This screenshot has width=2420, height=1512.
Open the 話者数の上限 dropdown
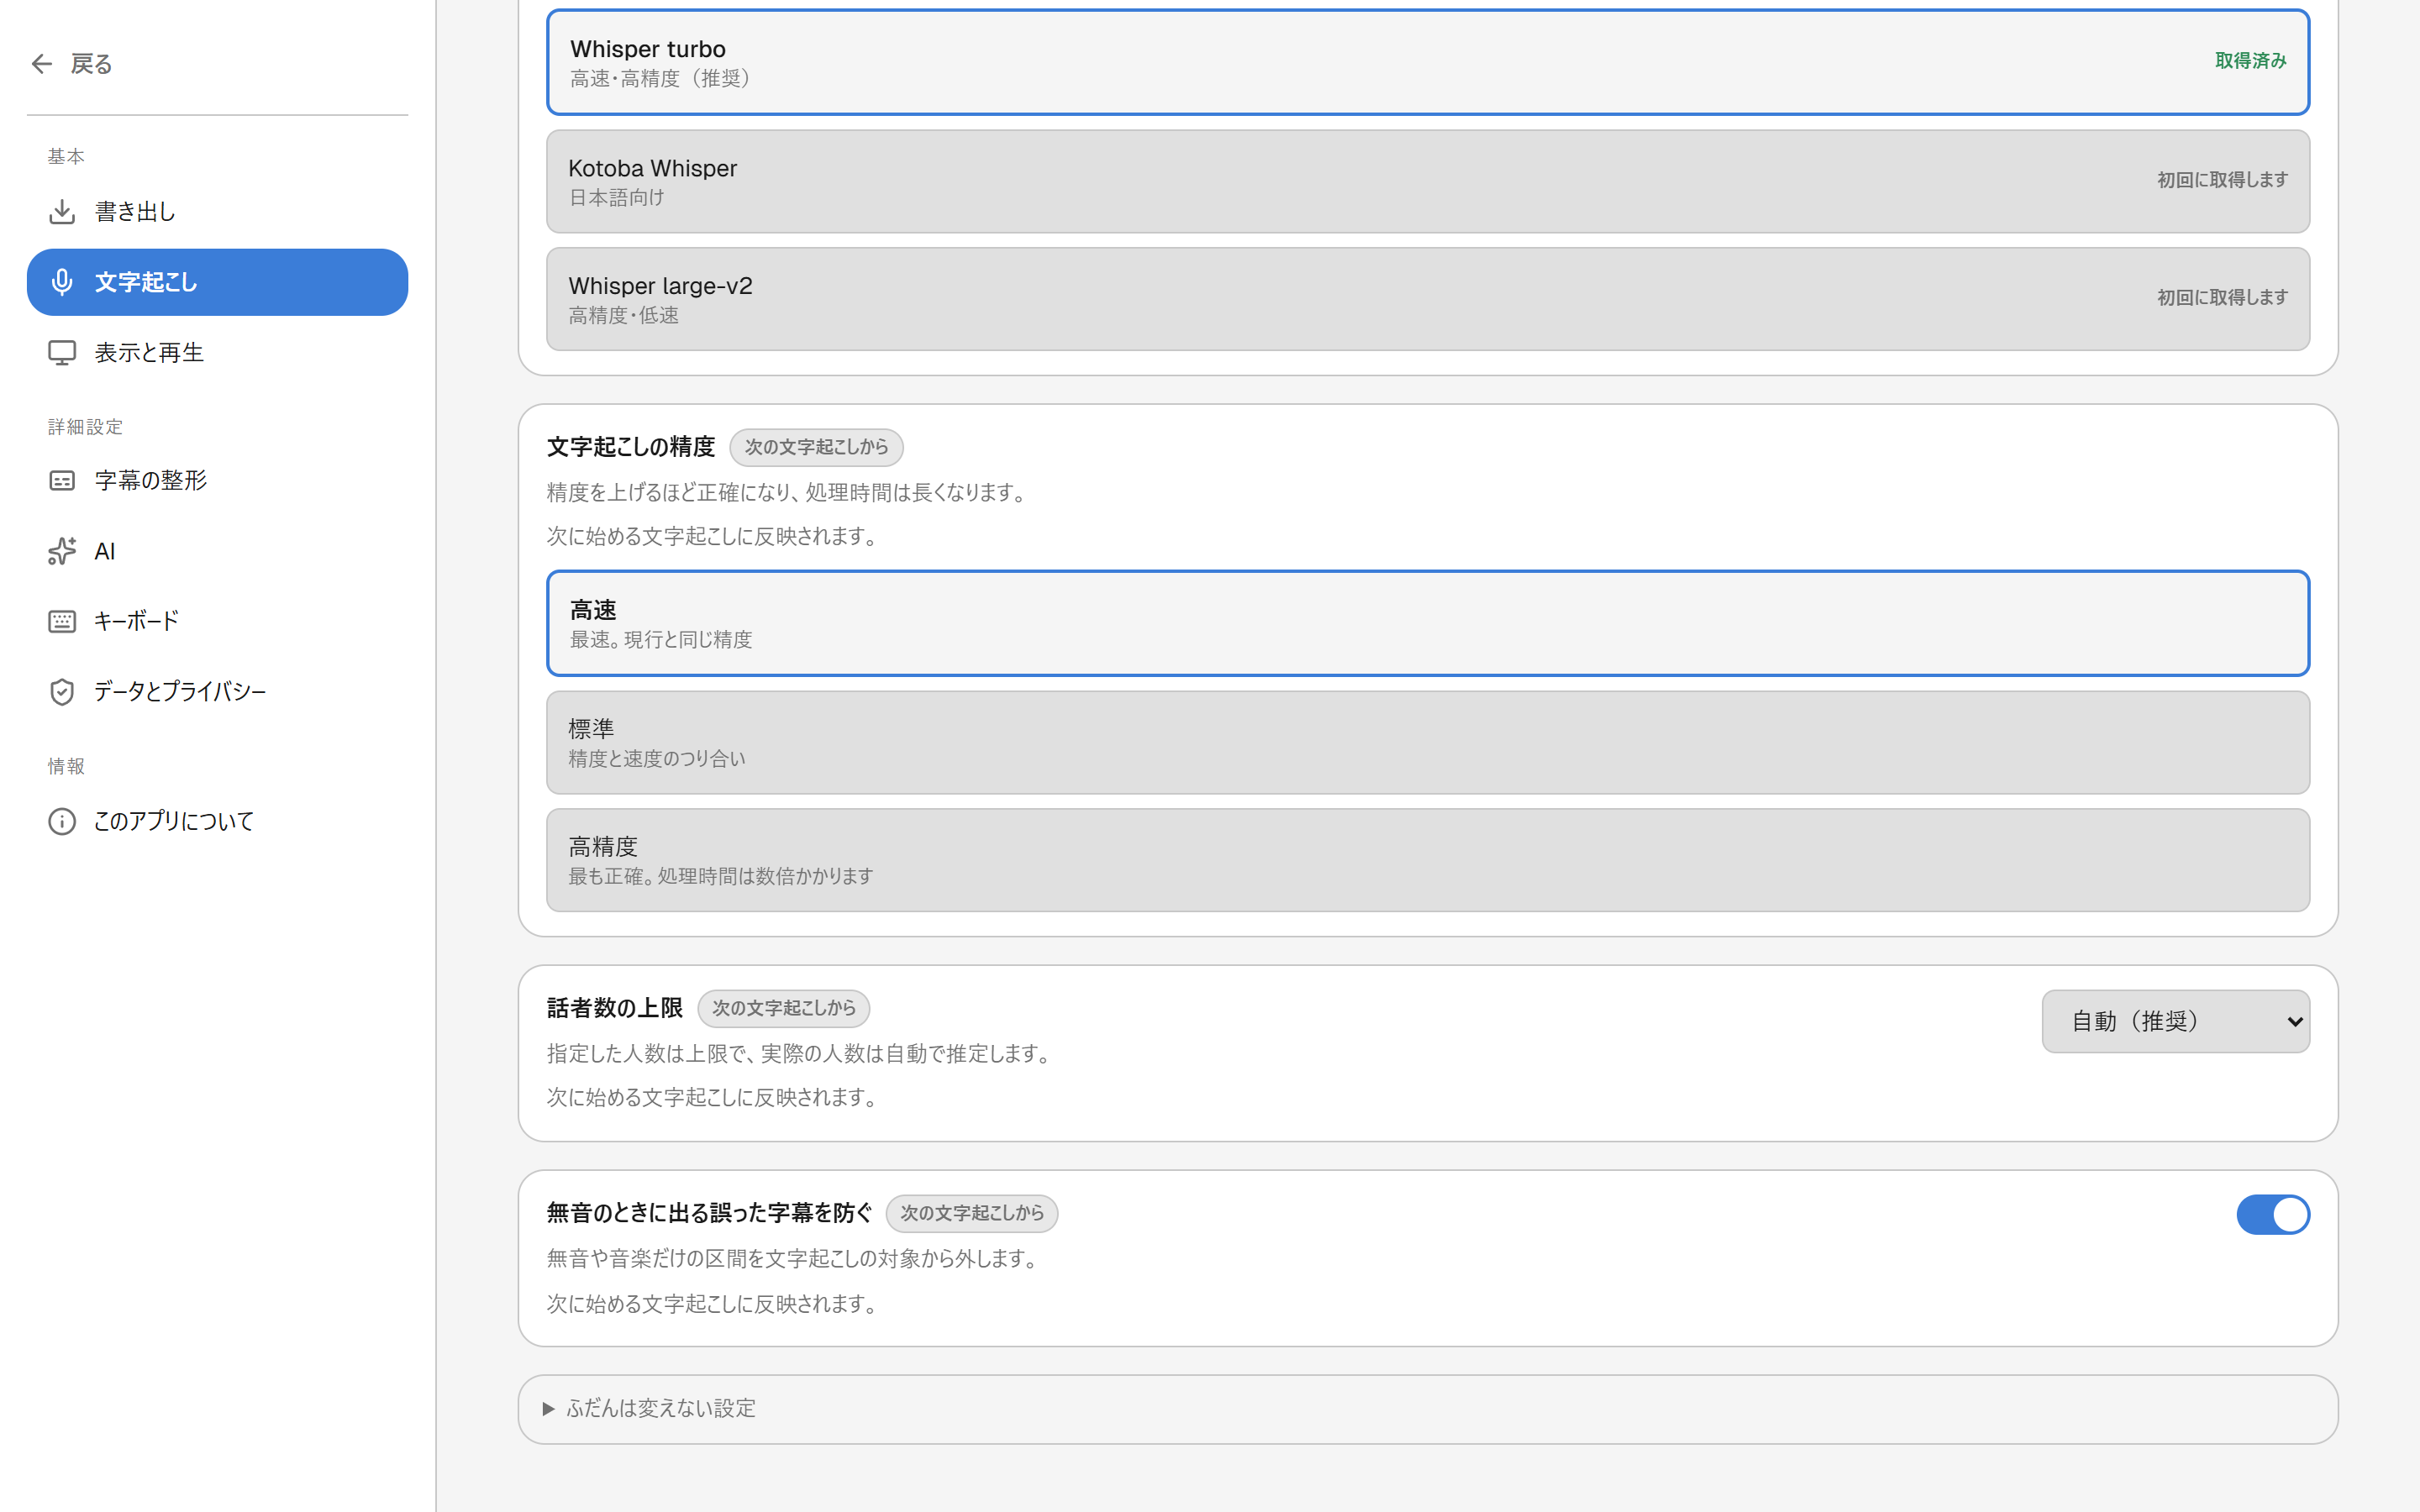2175,1021
